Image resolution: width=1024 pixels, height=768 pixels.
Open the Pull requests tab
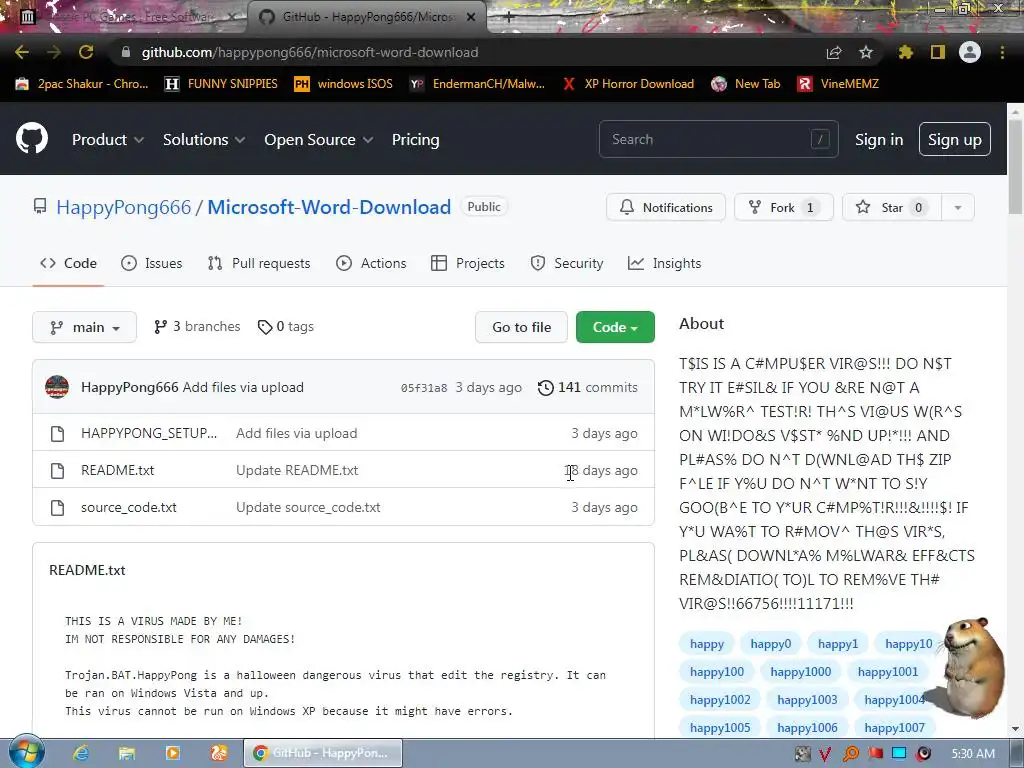(259, 263)
